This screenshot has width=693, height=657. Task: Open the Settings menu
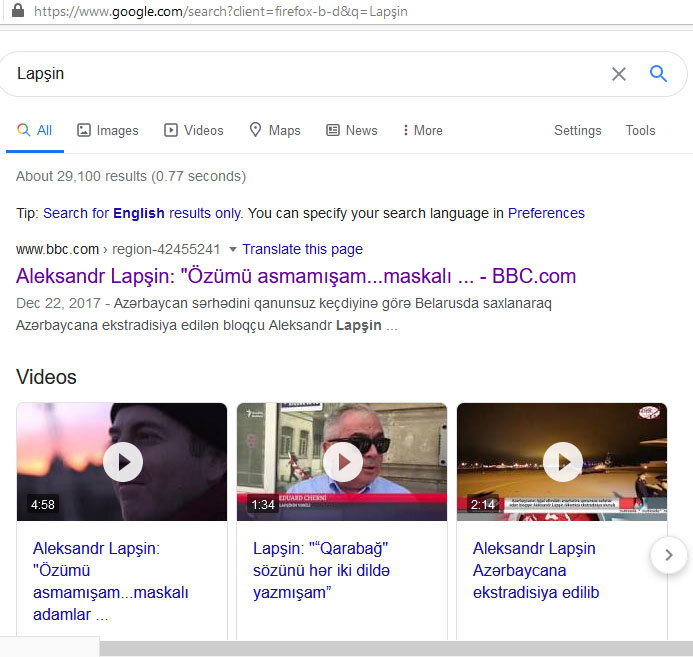pos(578,130)
